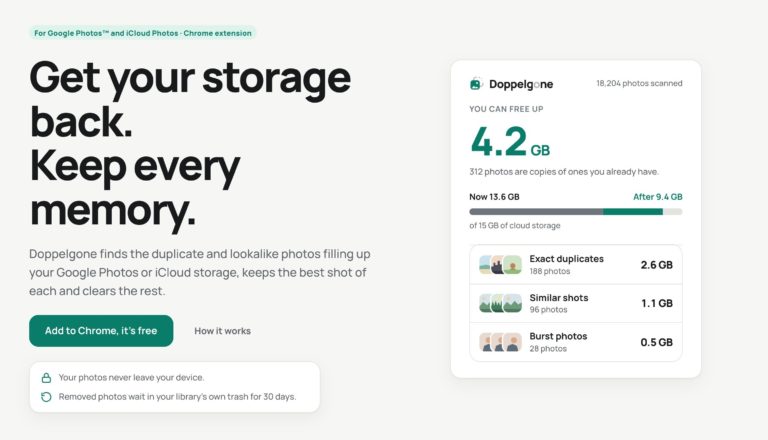The height and width of the screenshot is (440, 768).
Task: Select the Burst photos row title
Action: [x=558, y=336]
